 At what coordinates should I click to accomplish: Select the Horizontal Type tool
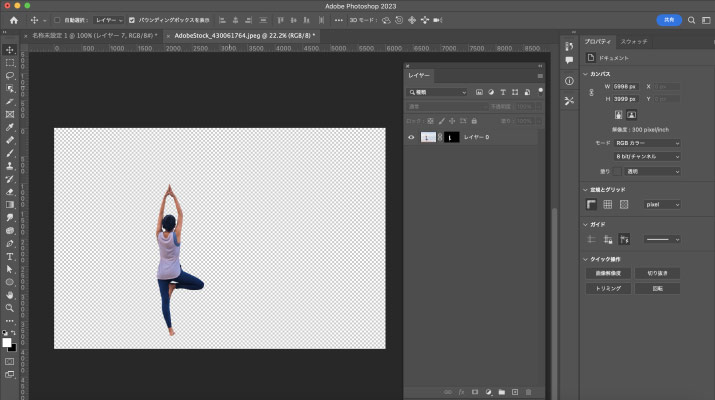click(x=10, y=256)
